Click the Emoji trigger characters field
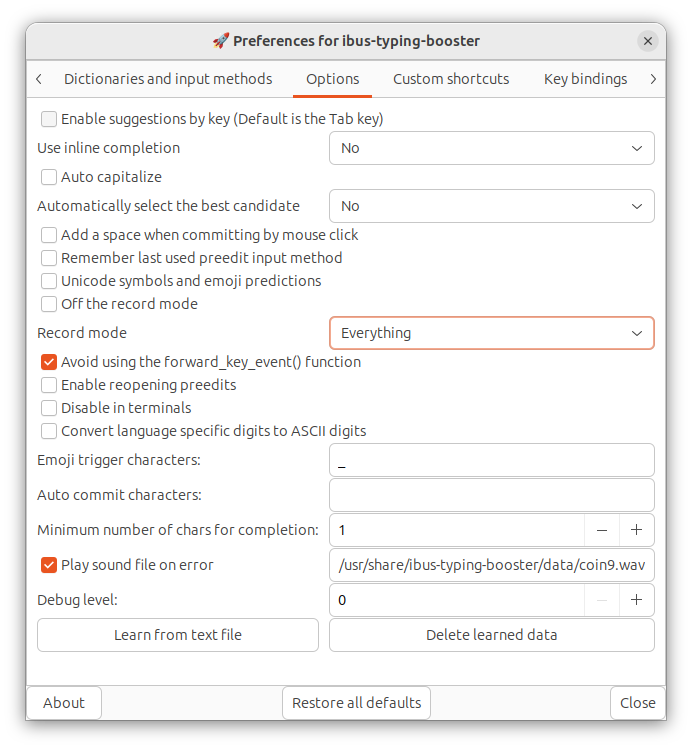The height and width of the screenshot is (749, 692). coord(491,461)
